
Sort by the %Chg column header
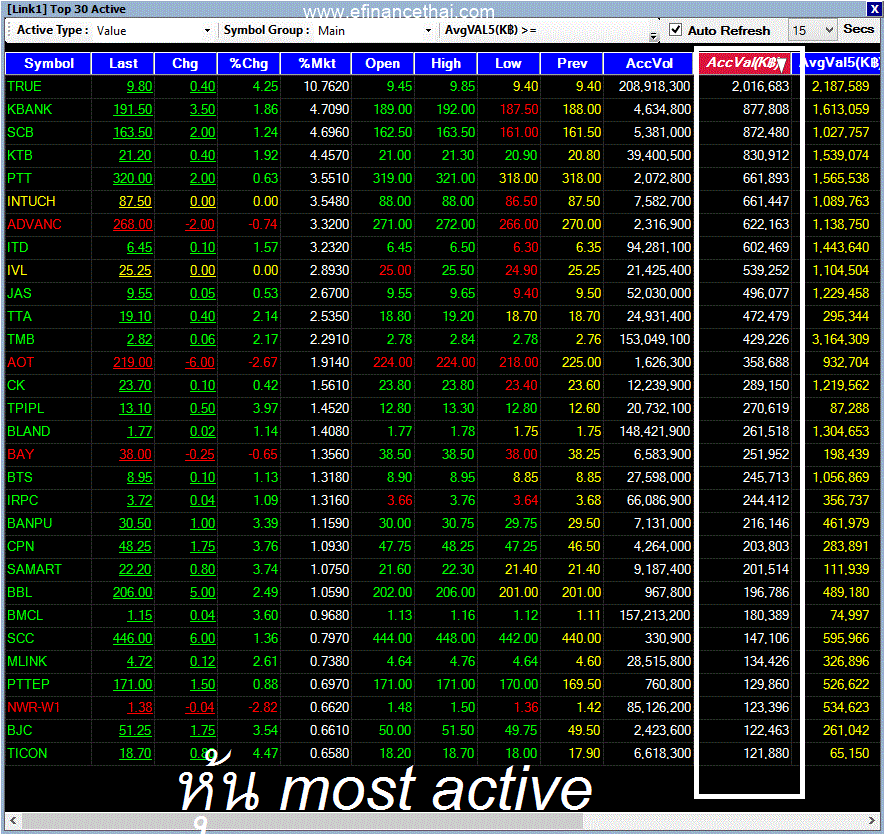point(249,63)
